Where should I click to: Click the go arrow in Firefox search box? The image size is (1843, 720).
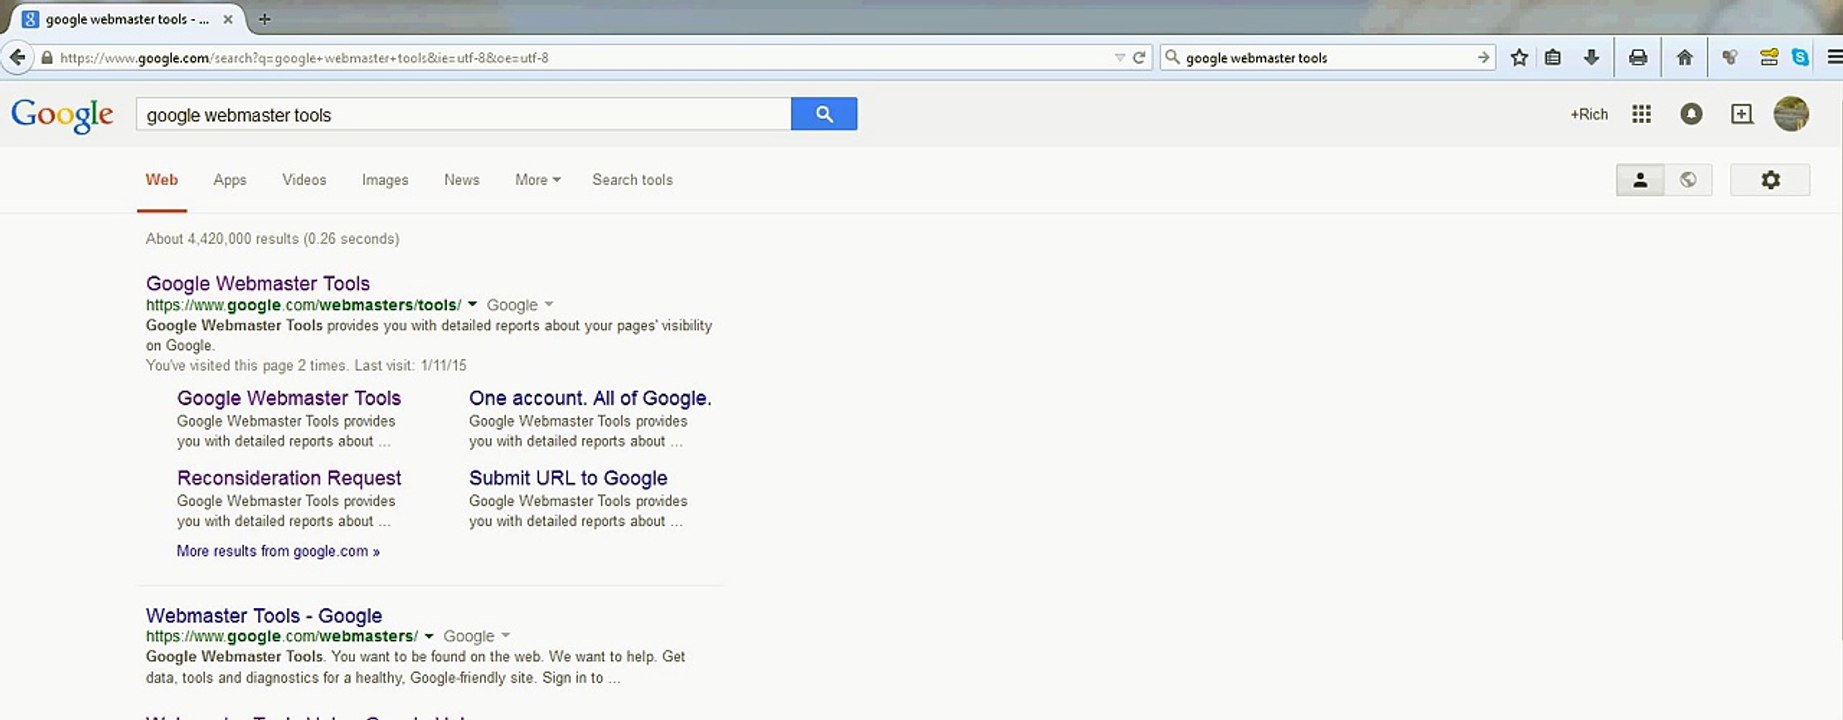click(x=1483, y=58)
